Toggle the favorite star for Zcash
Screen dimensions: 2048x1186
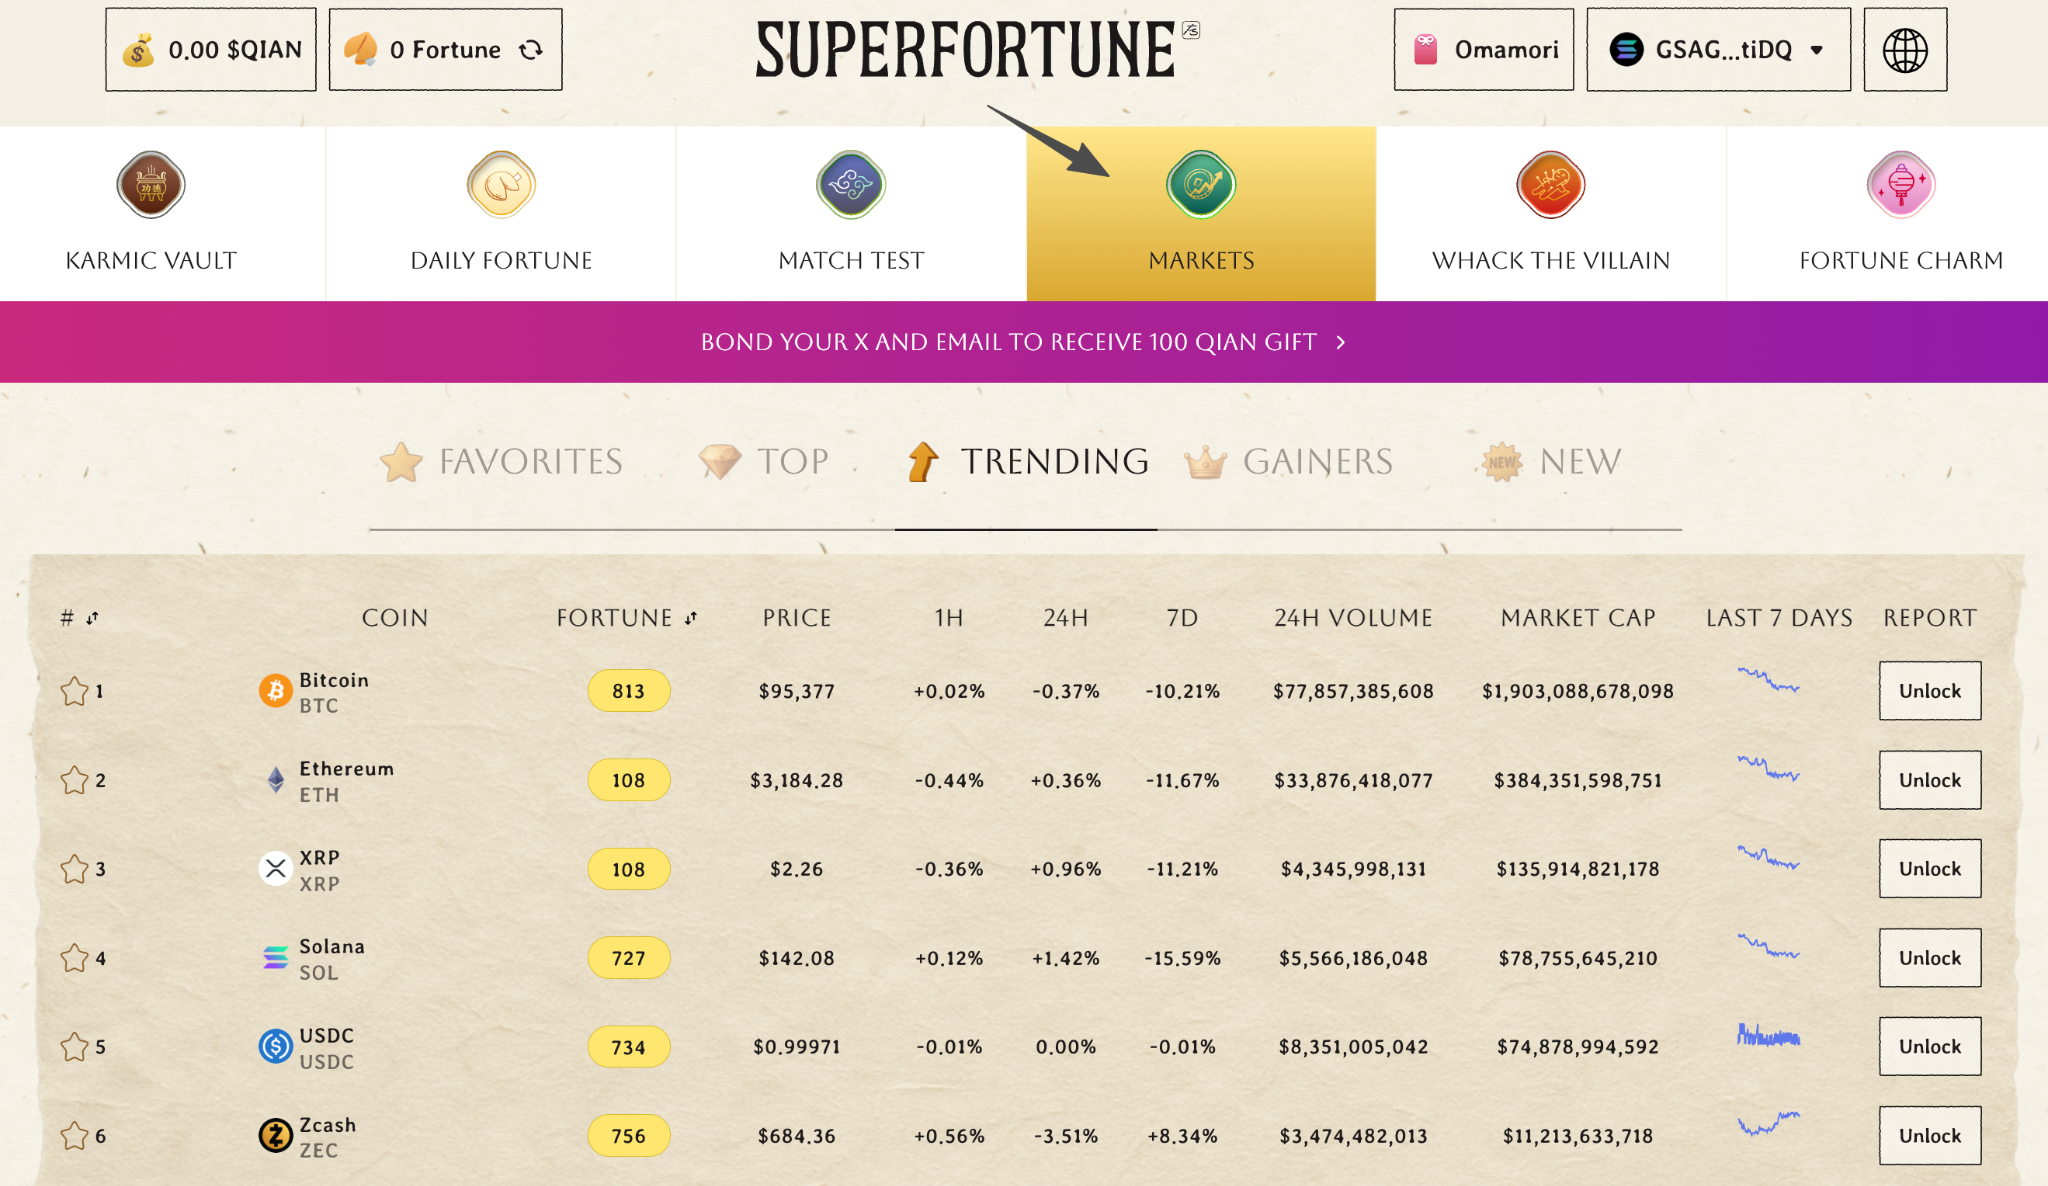[74, 1136]
